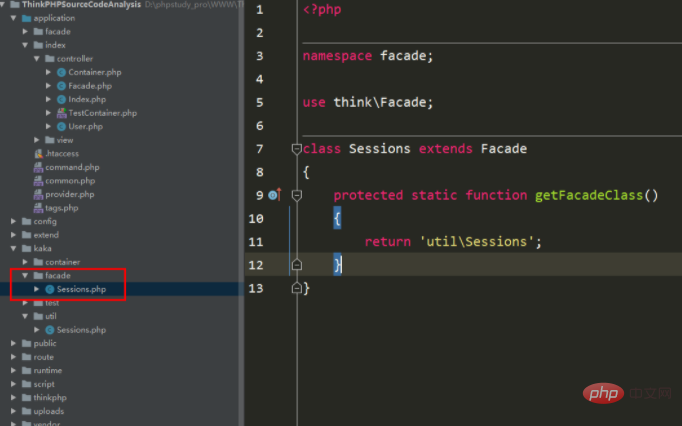The height and width of the screenshot is (426, 682).
Task: Expand the Container.php structure arrow
Action: 48,72
